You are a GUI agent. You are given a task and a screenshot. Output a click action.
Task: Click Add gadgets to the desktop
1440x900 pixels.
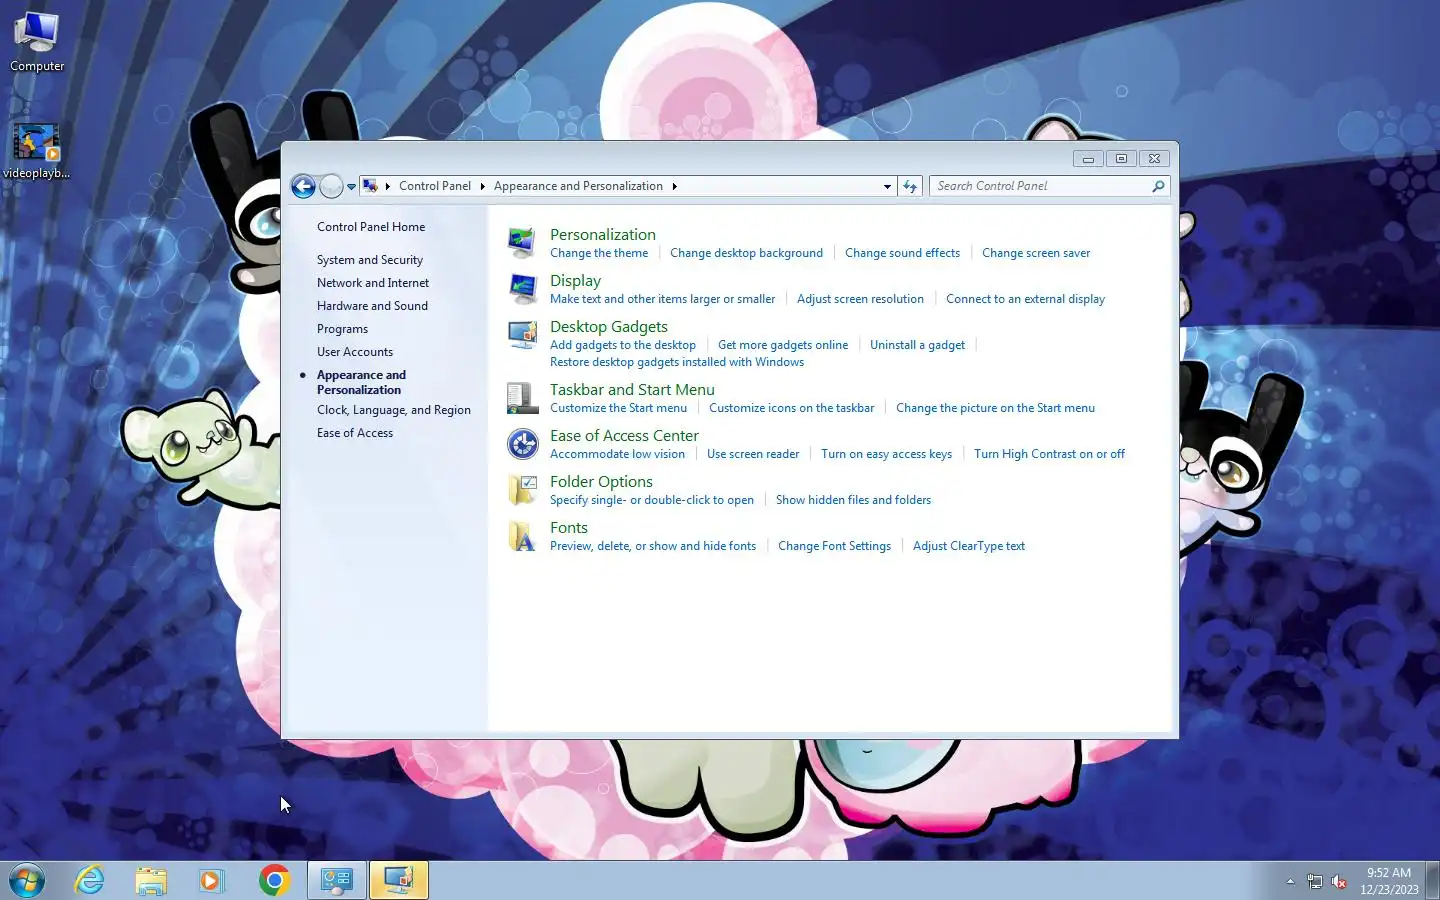(x=623, y=345)
